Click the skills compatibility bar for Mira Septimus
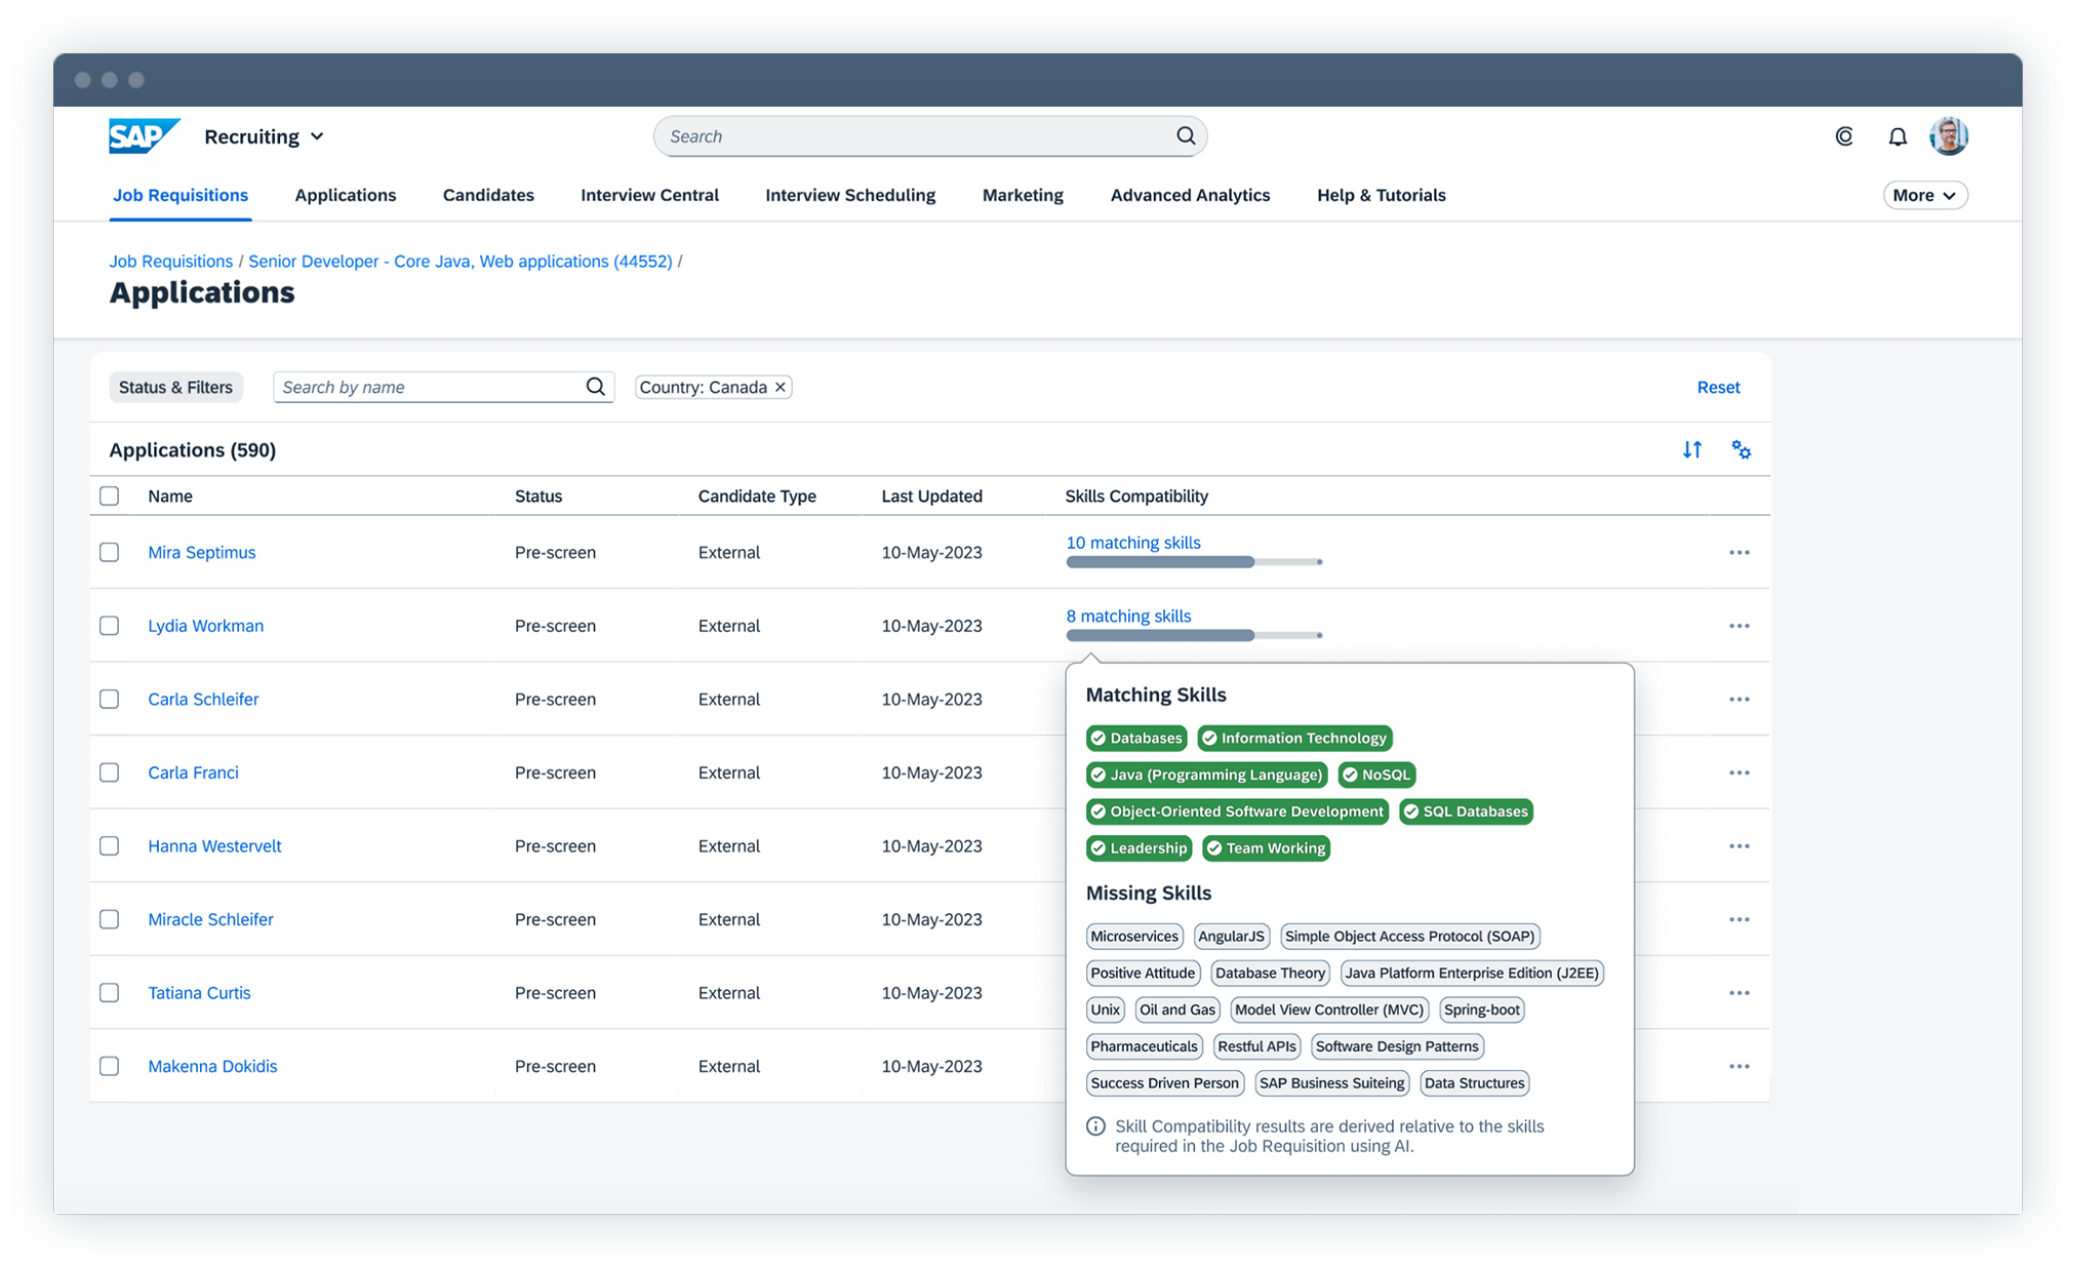Screen dimensions: 2076x1268 (x=1194, y=562)
